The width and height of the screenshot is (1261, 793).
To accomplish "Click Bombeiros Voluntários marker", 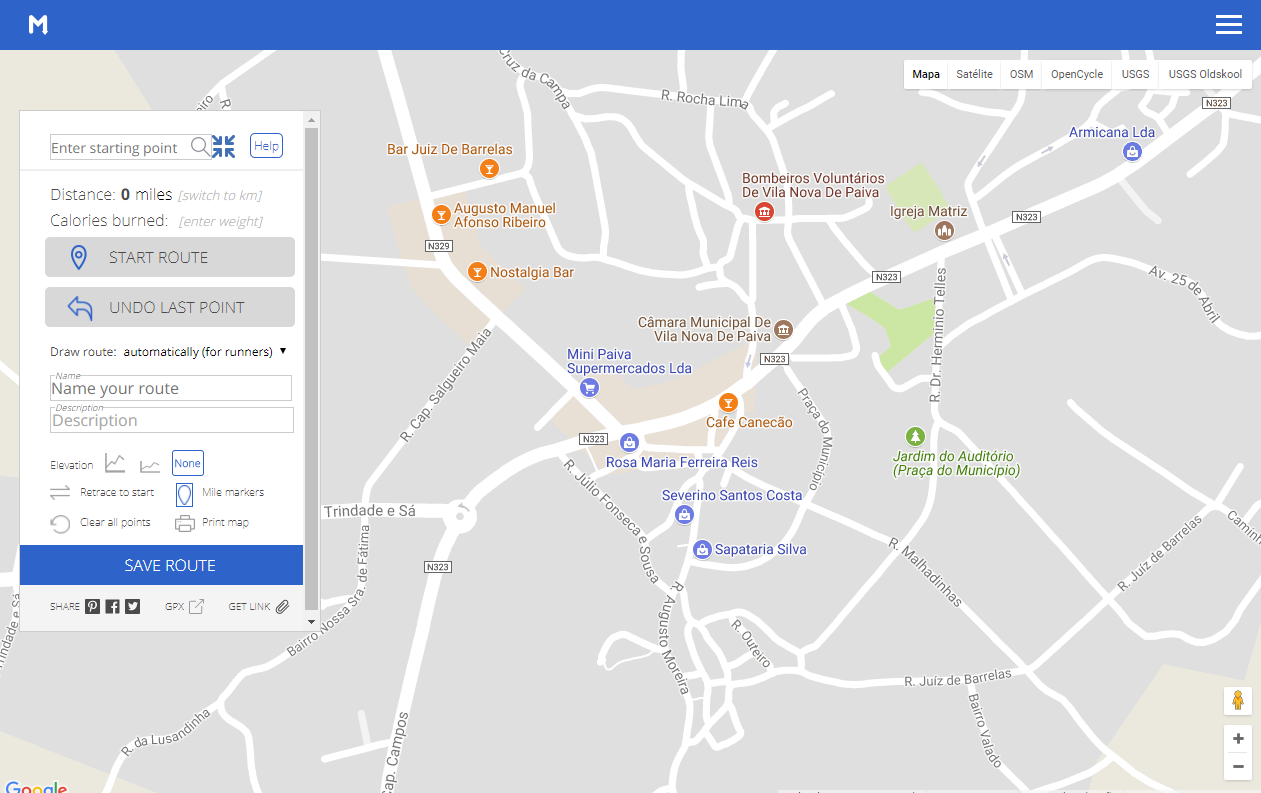I will (764, 211).
